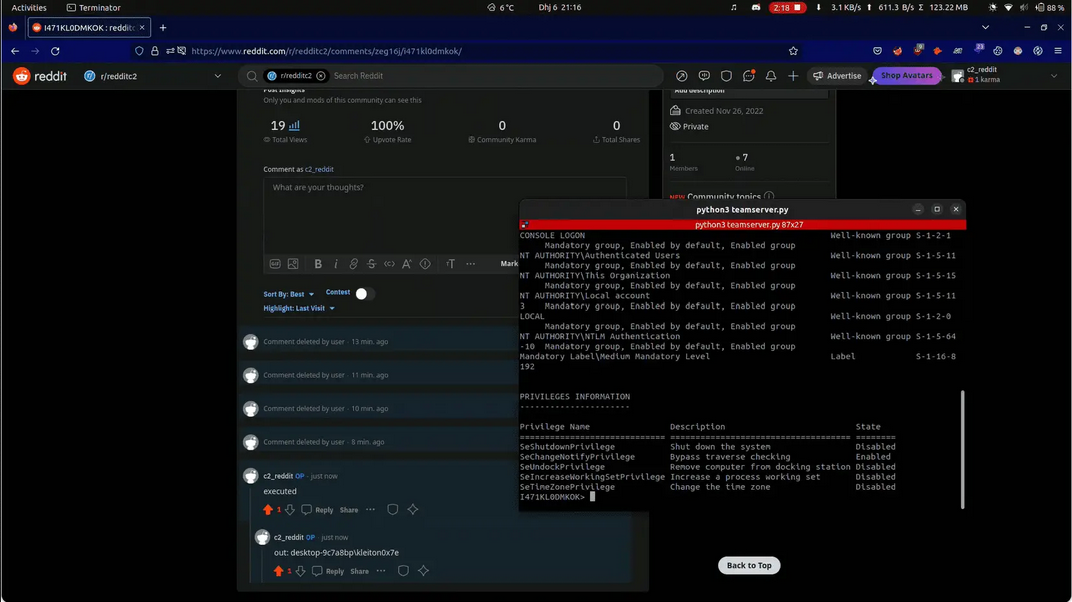Viewport: 1072px width, 602px height.
Task: Click the Strikethrough formatting icon
Action: coord(371,264)
